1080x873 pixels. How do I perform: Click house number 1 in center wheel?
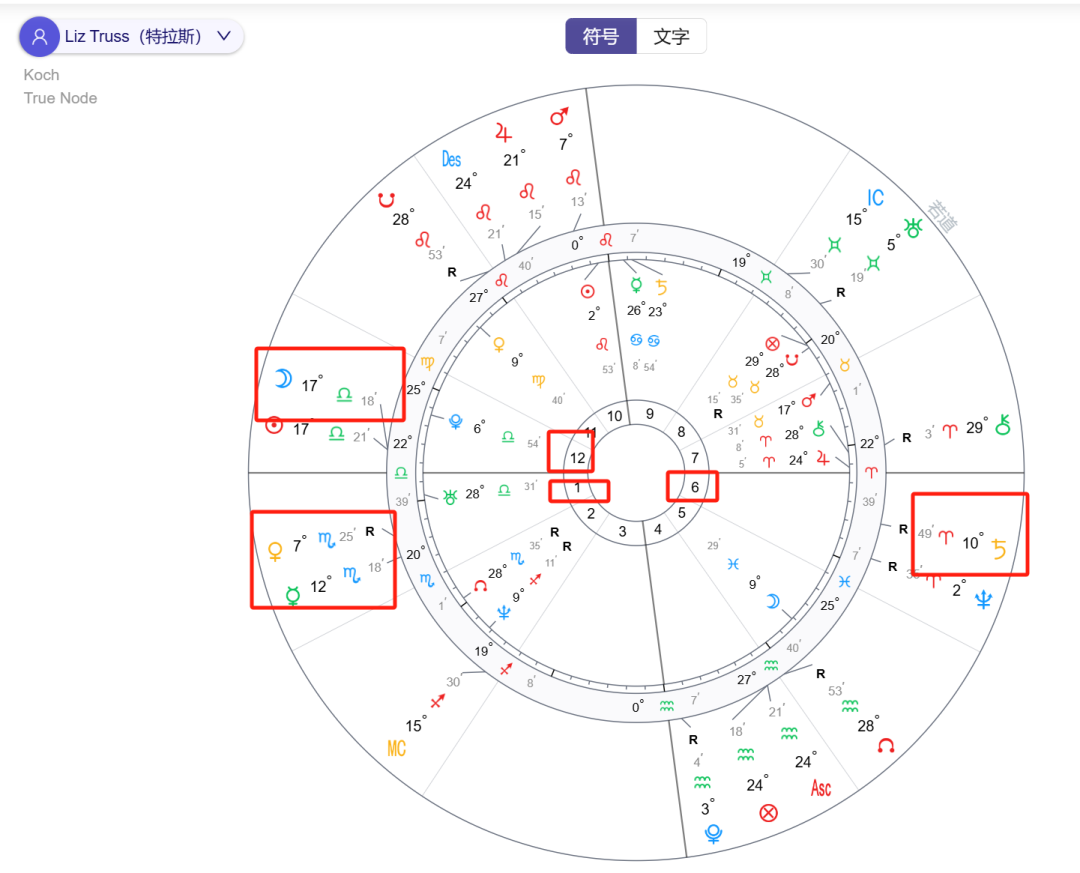[577, 488]
